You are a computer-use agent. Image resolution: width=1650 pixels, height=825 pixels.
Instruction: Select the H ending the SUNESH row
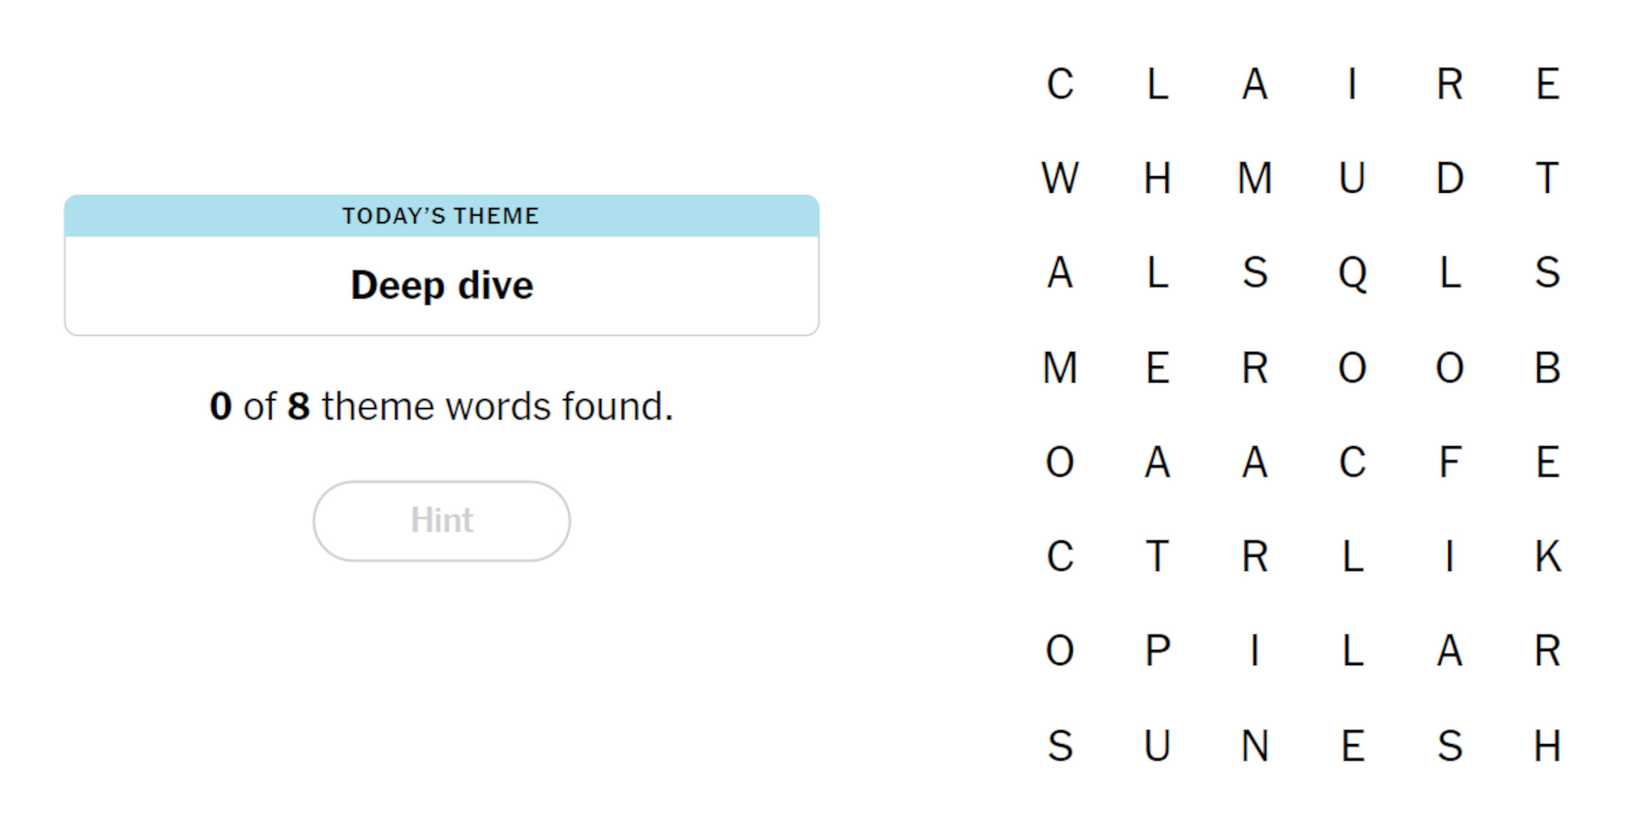coord(1547,746)
